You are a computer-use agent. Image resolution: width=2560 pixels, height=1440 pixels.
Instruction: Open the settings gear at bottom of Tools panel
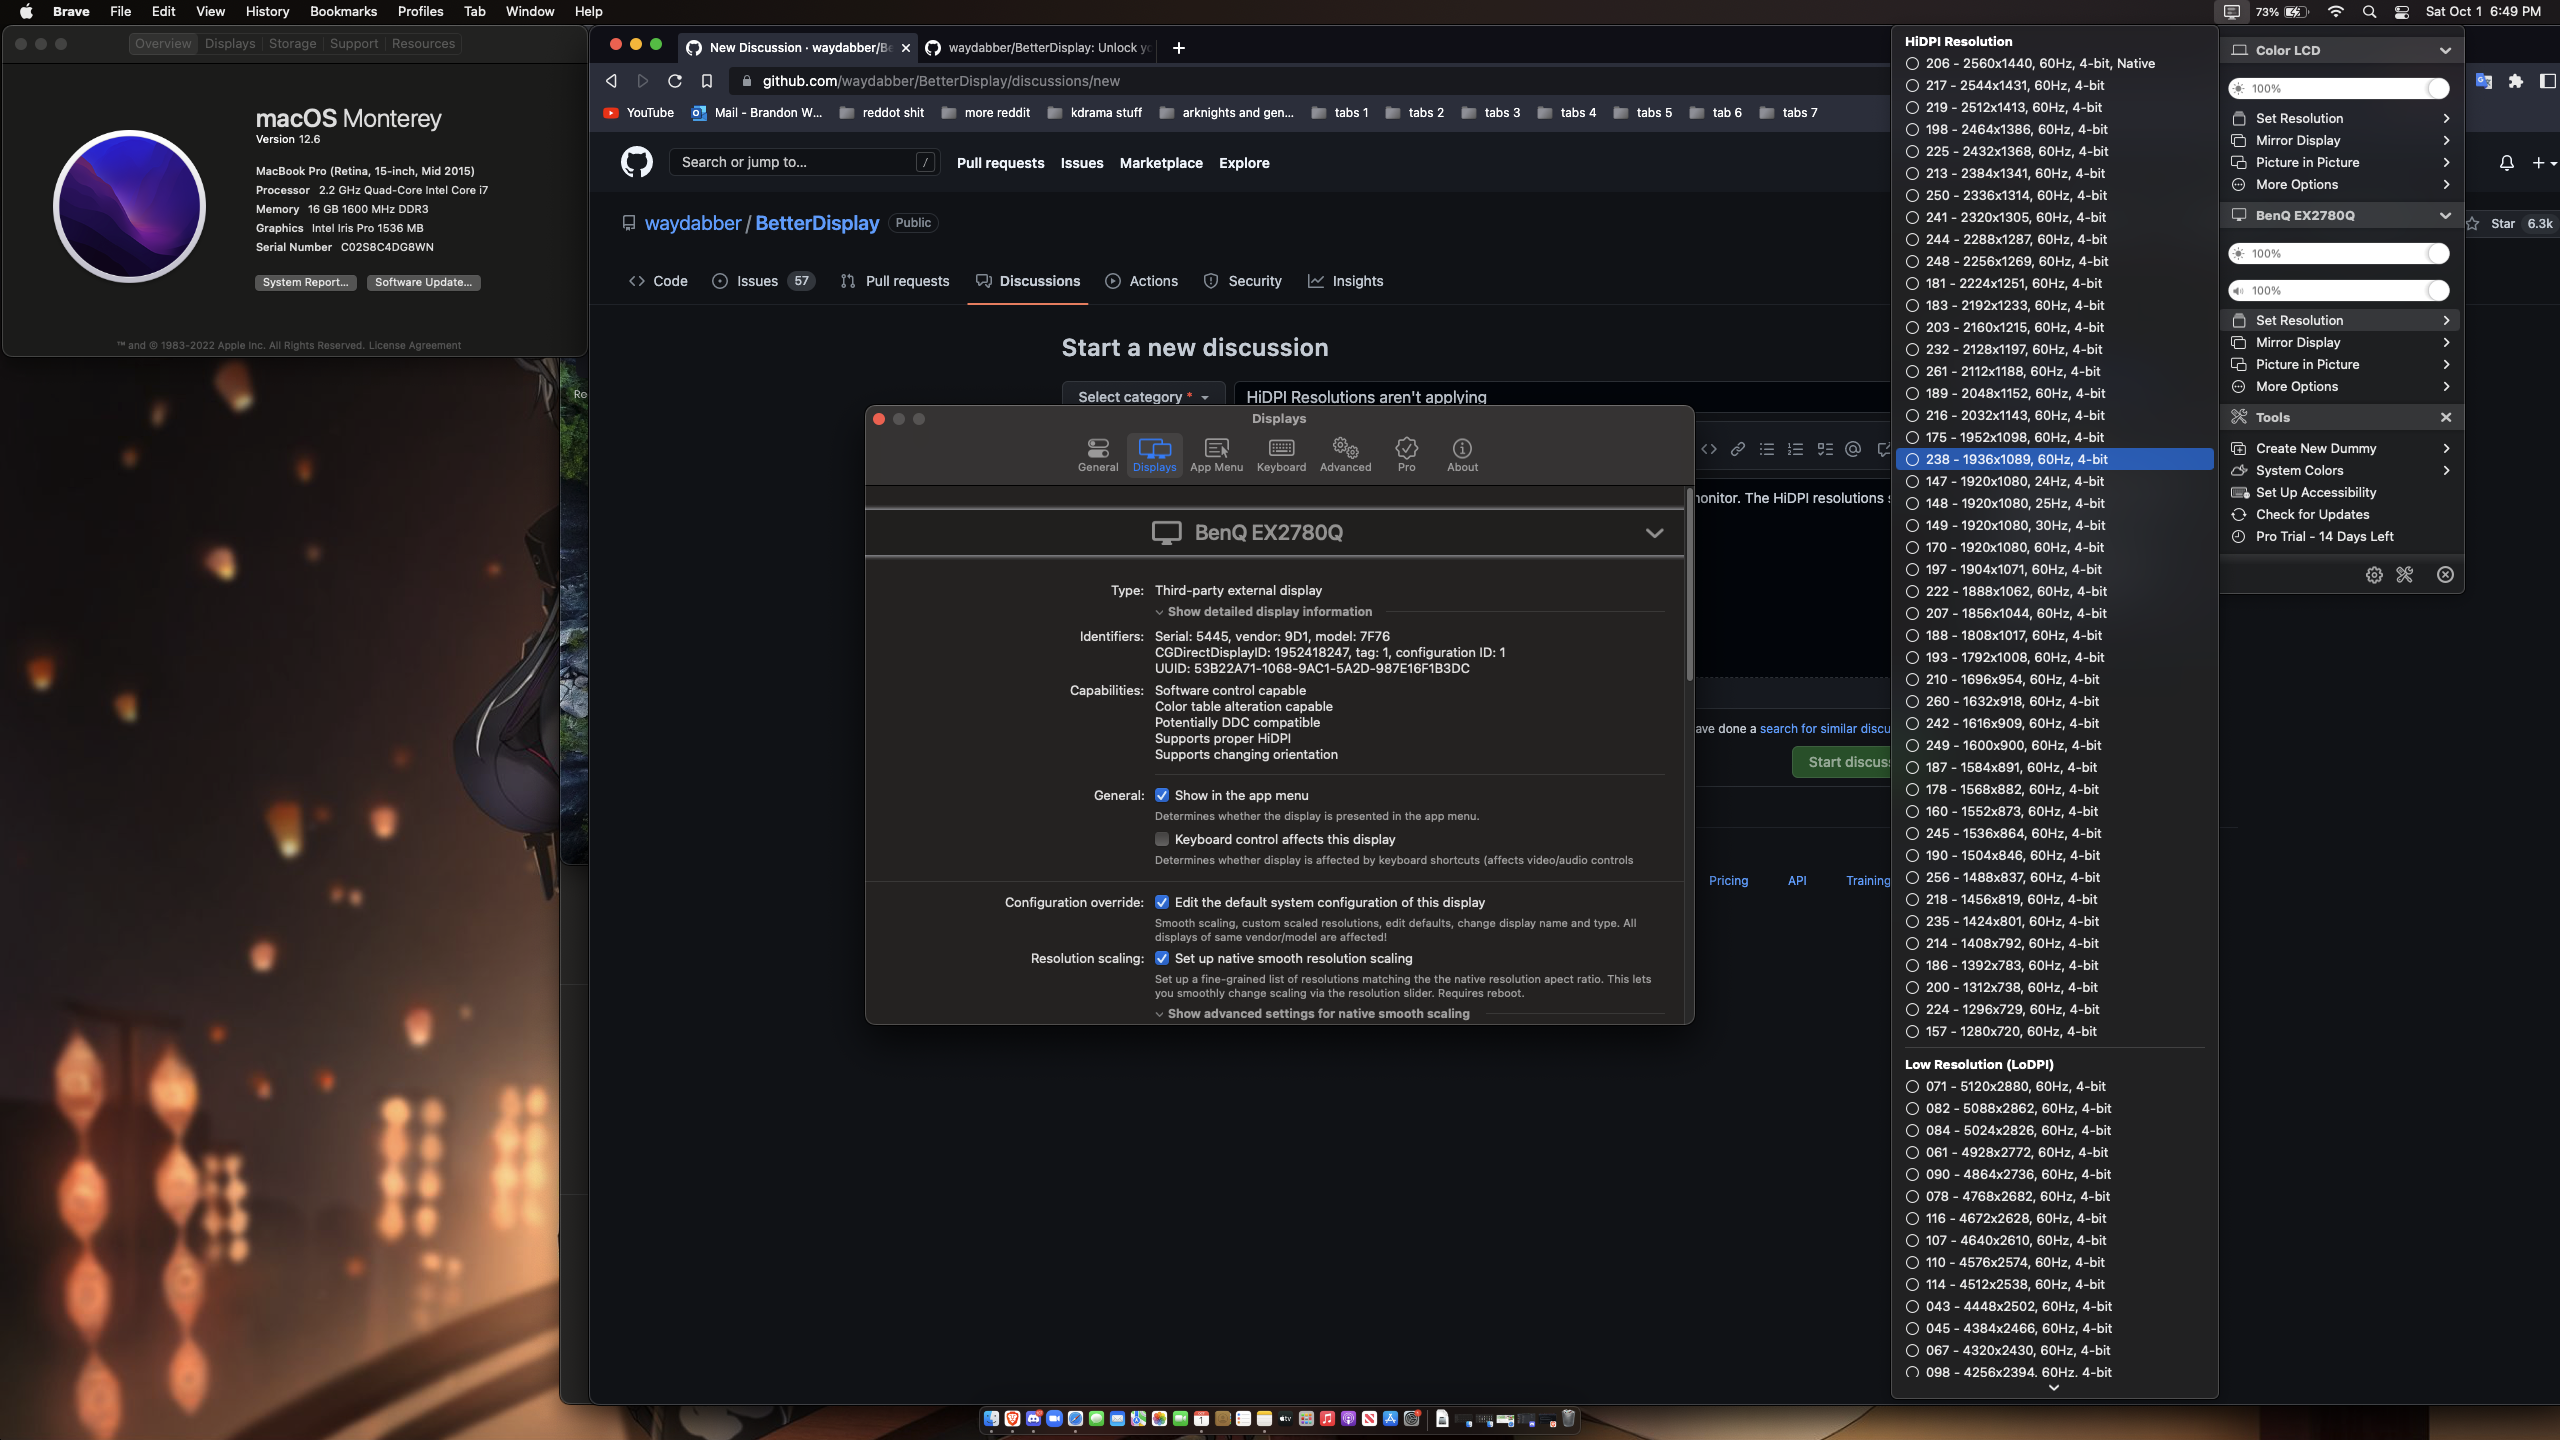(x=2375, y=574)
